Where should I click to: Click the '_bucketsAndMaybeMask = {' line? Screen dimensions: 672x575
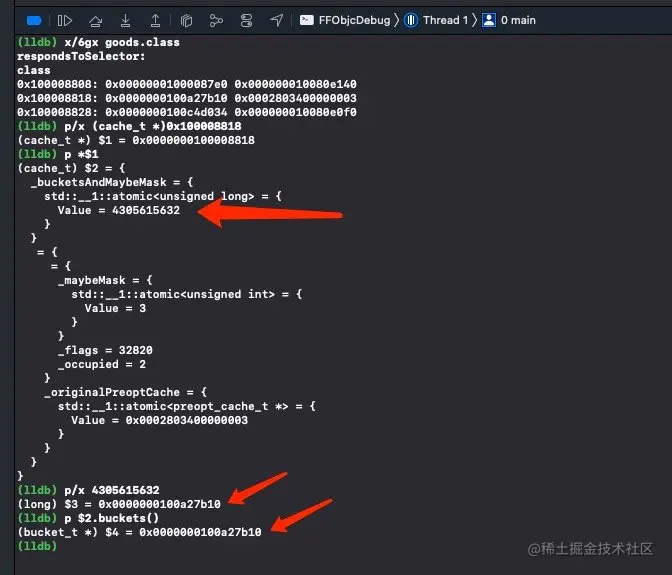point(112,183)
